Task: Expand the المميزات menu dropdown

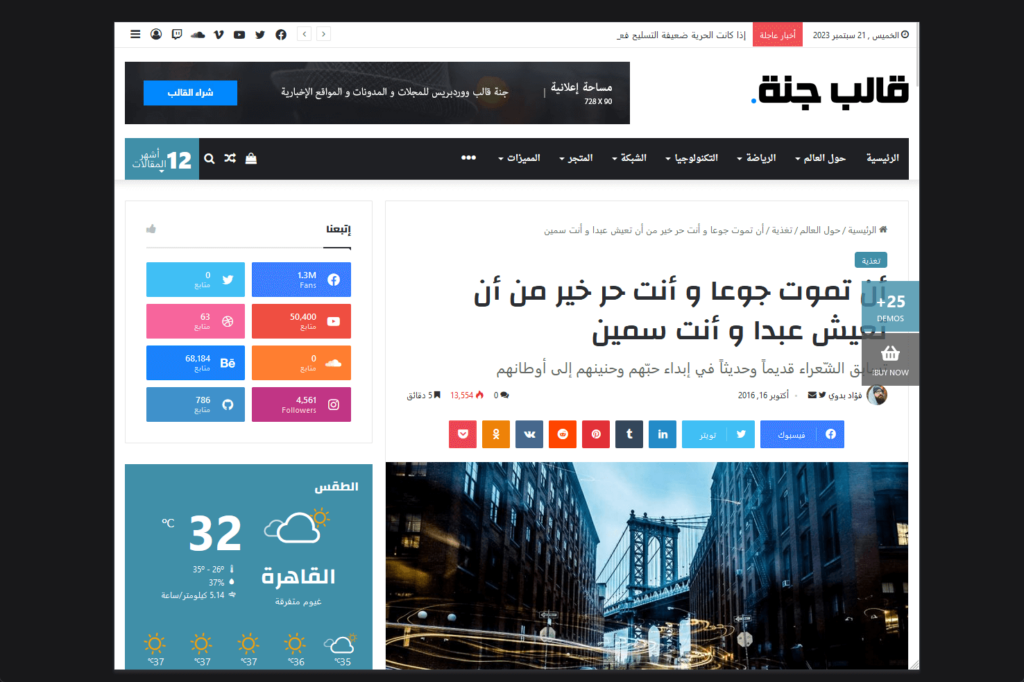Action: [519, 158]
